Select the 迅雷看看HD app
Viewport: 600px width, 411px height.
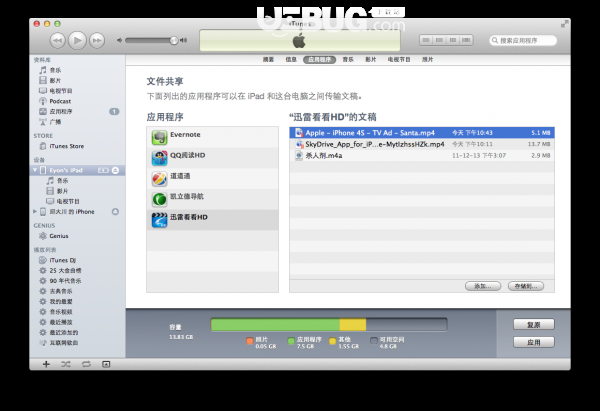tap(212, 220)
